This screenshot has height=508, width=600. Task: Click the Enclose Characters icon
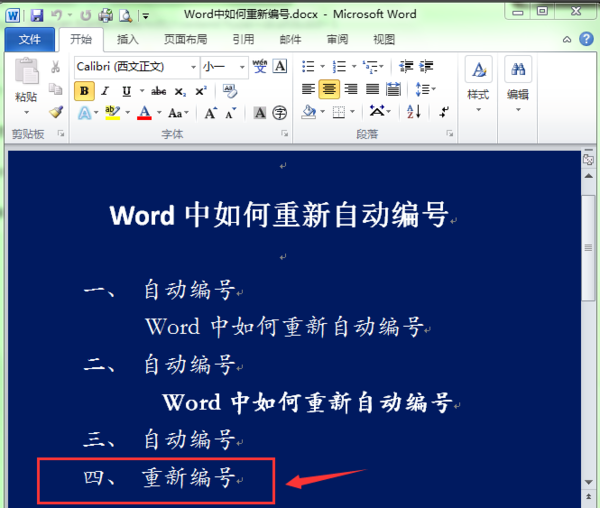[280, 113]
